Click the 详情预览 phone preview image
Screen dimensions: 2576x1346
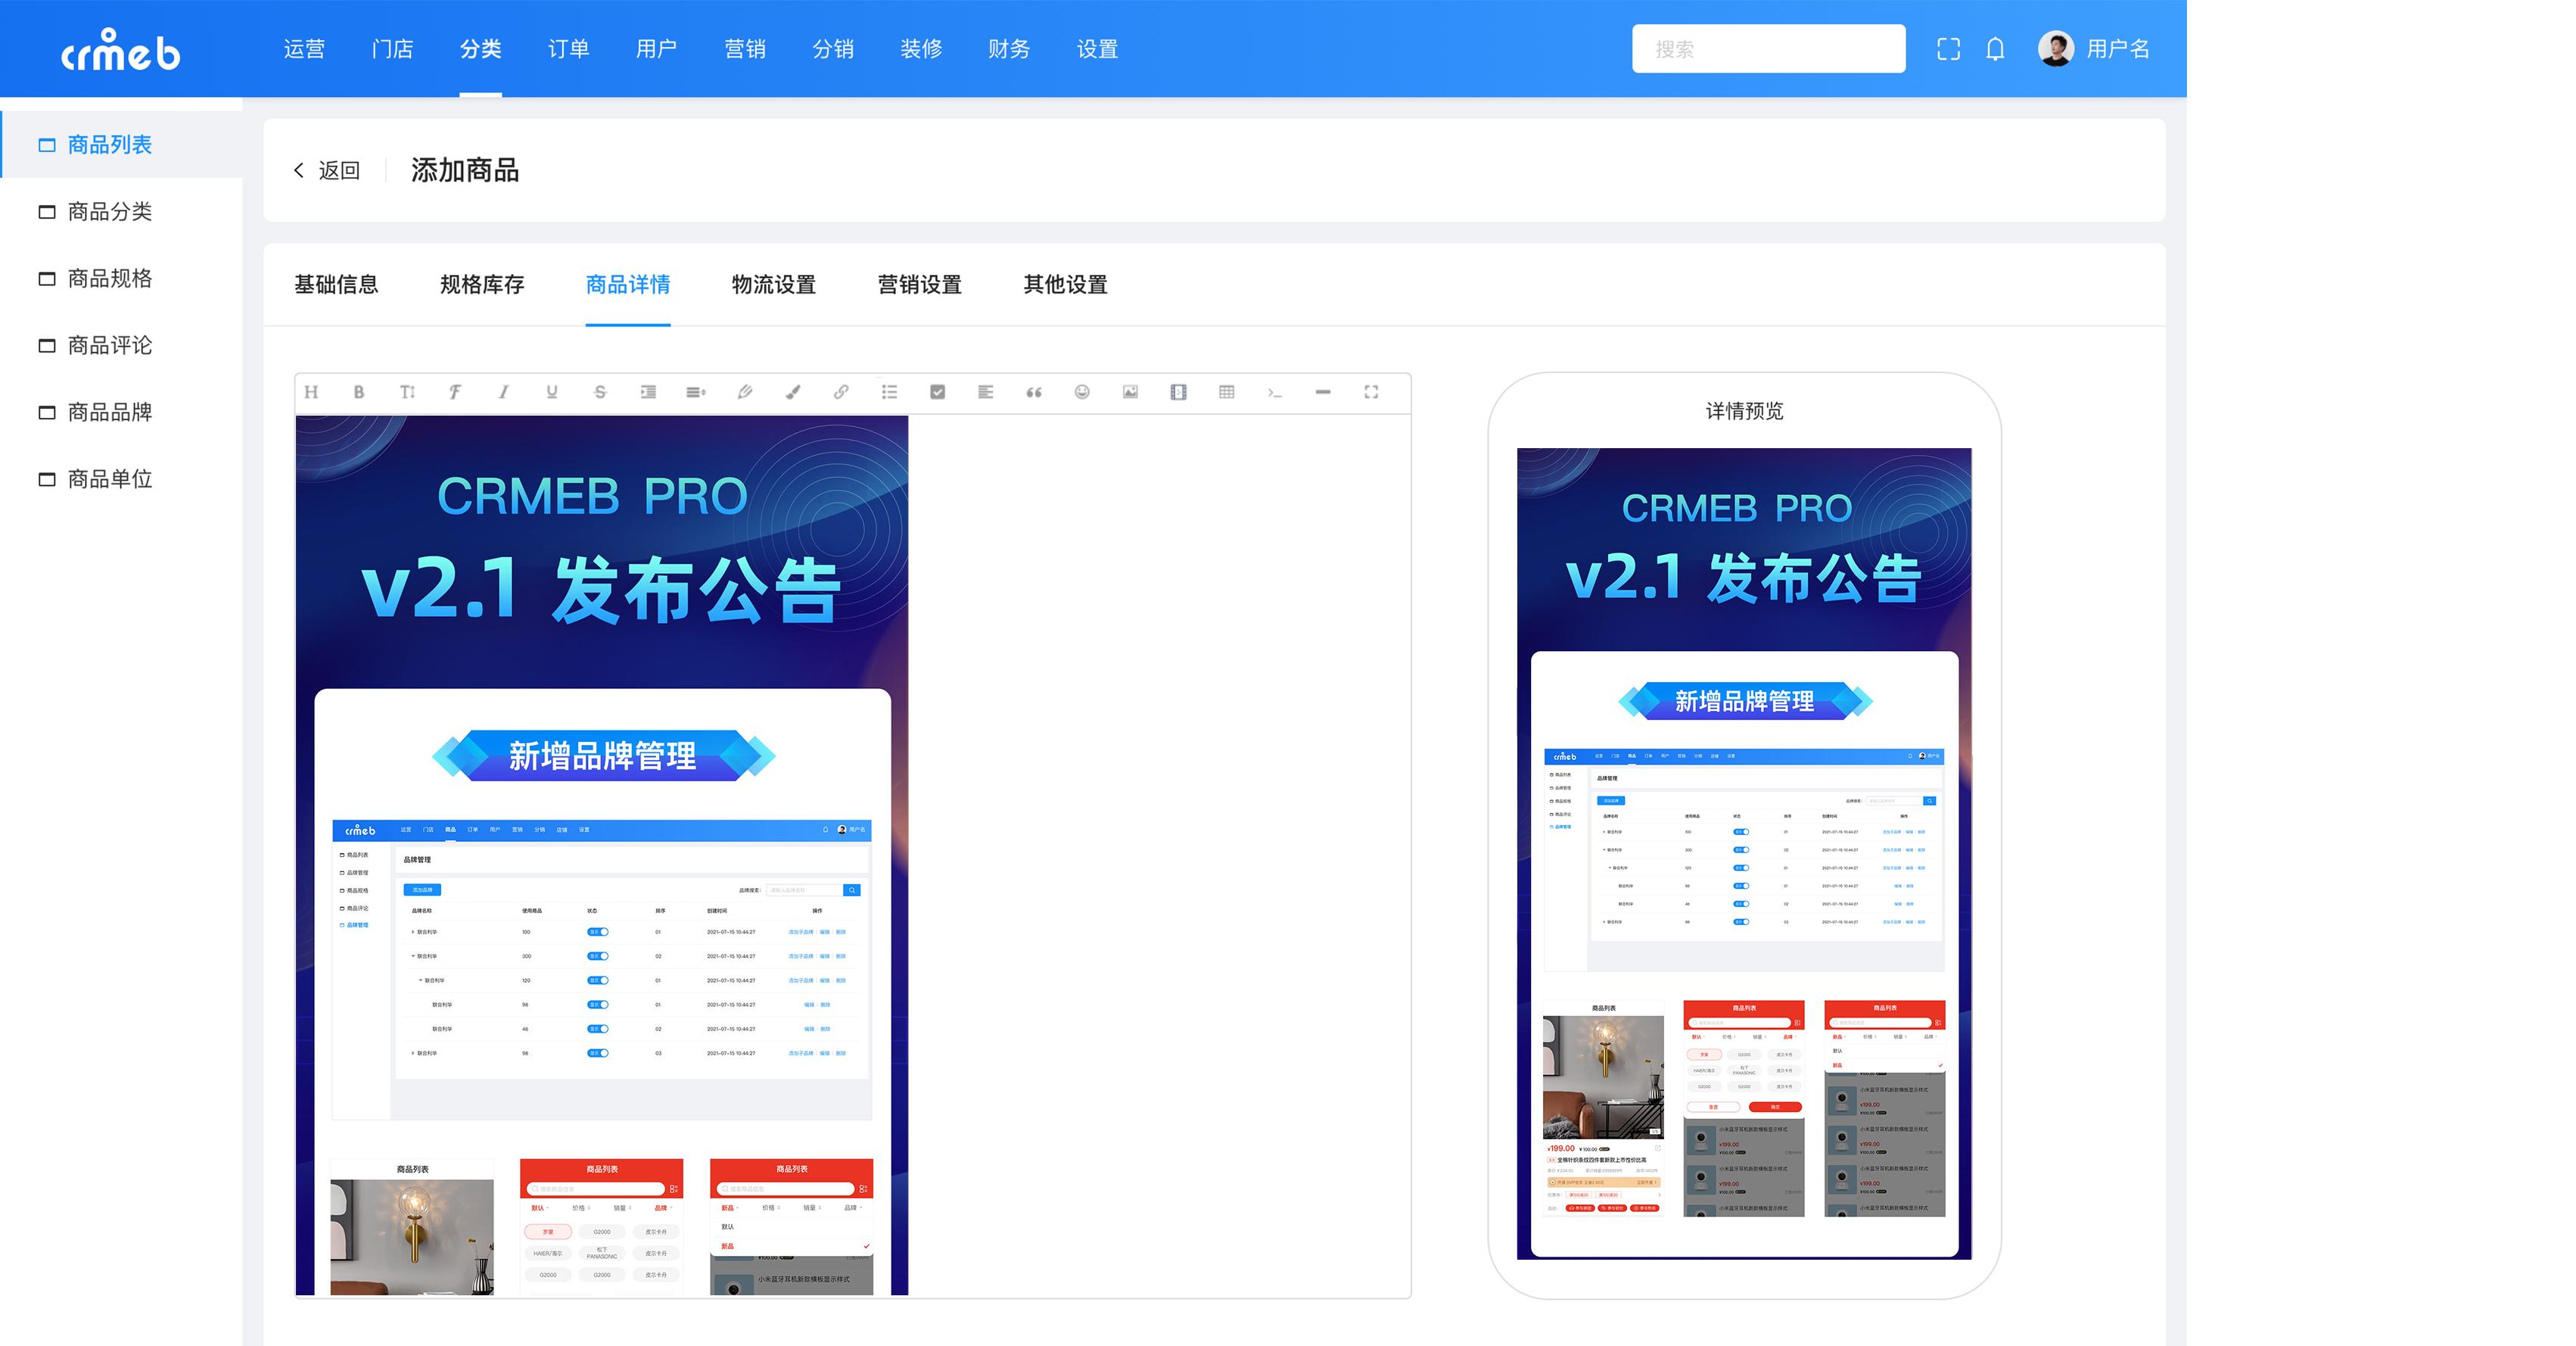click(x=1744, y=854)
